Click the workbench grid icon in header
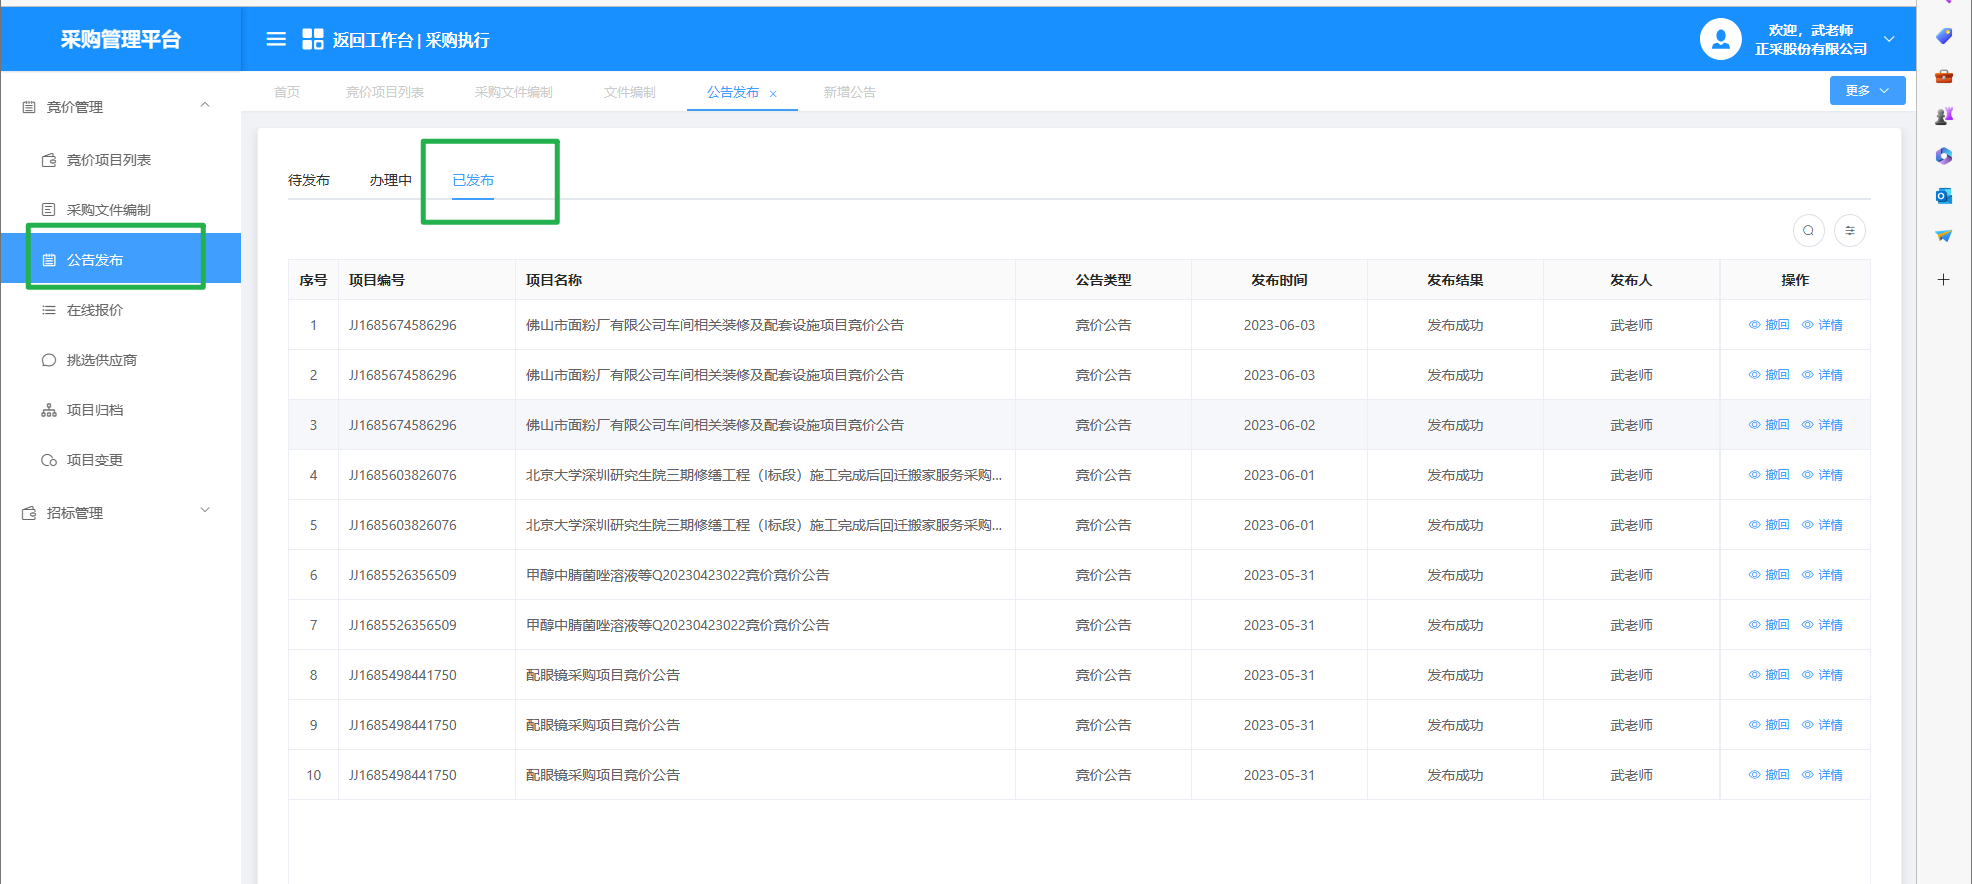The height and width of the screenshot is (884, 1972). [313, 39]
